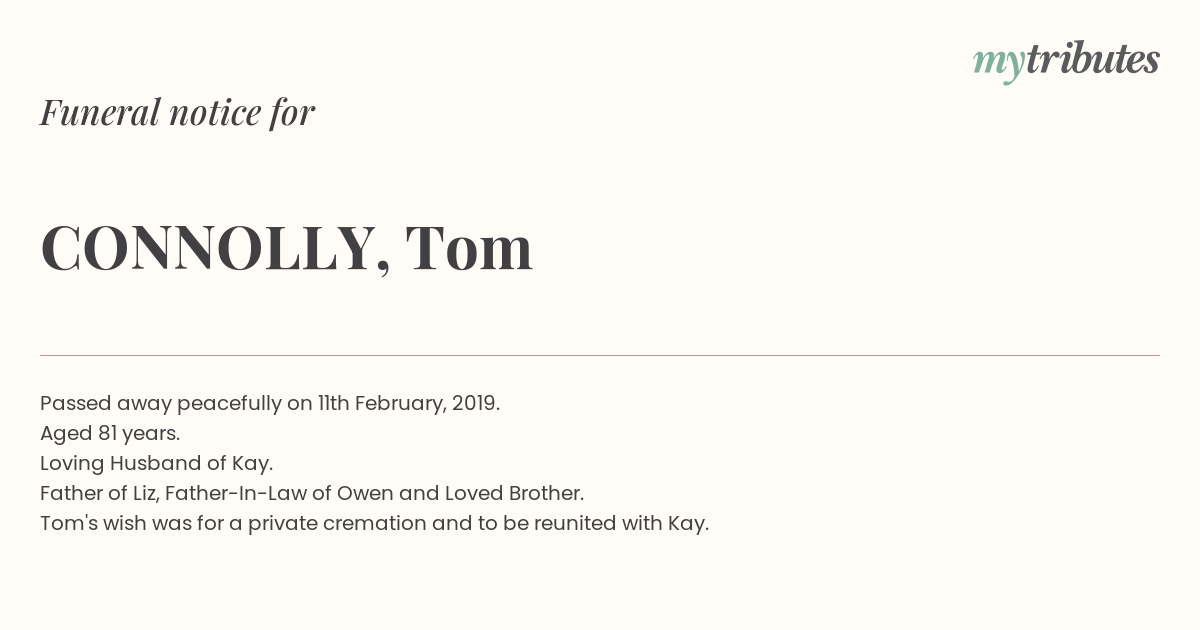Click the "Funeral notice for" heading
This screenshot has width=1200, height=630.
click(177, 112)
